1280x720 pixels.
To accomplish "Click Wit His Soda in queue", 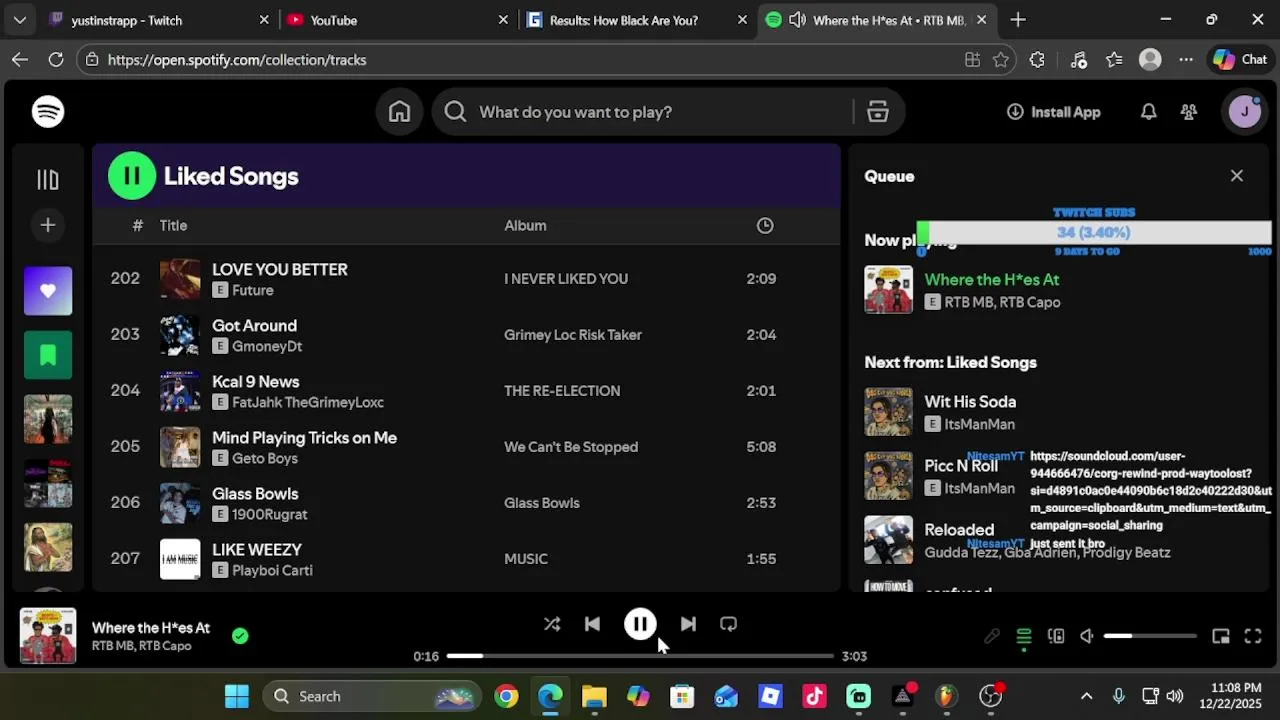I will [970, 402].
